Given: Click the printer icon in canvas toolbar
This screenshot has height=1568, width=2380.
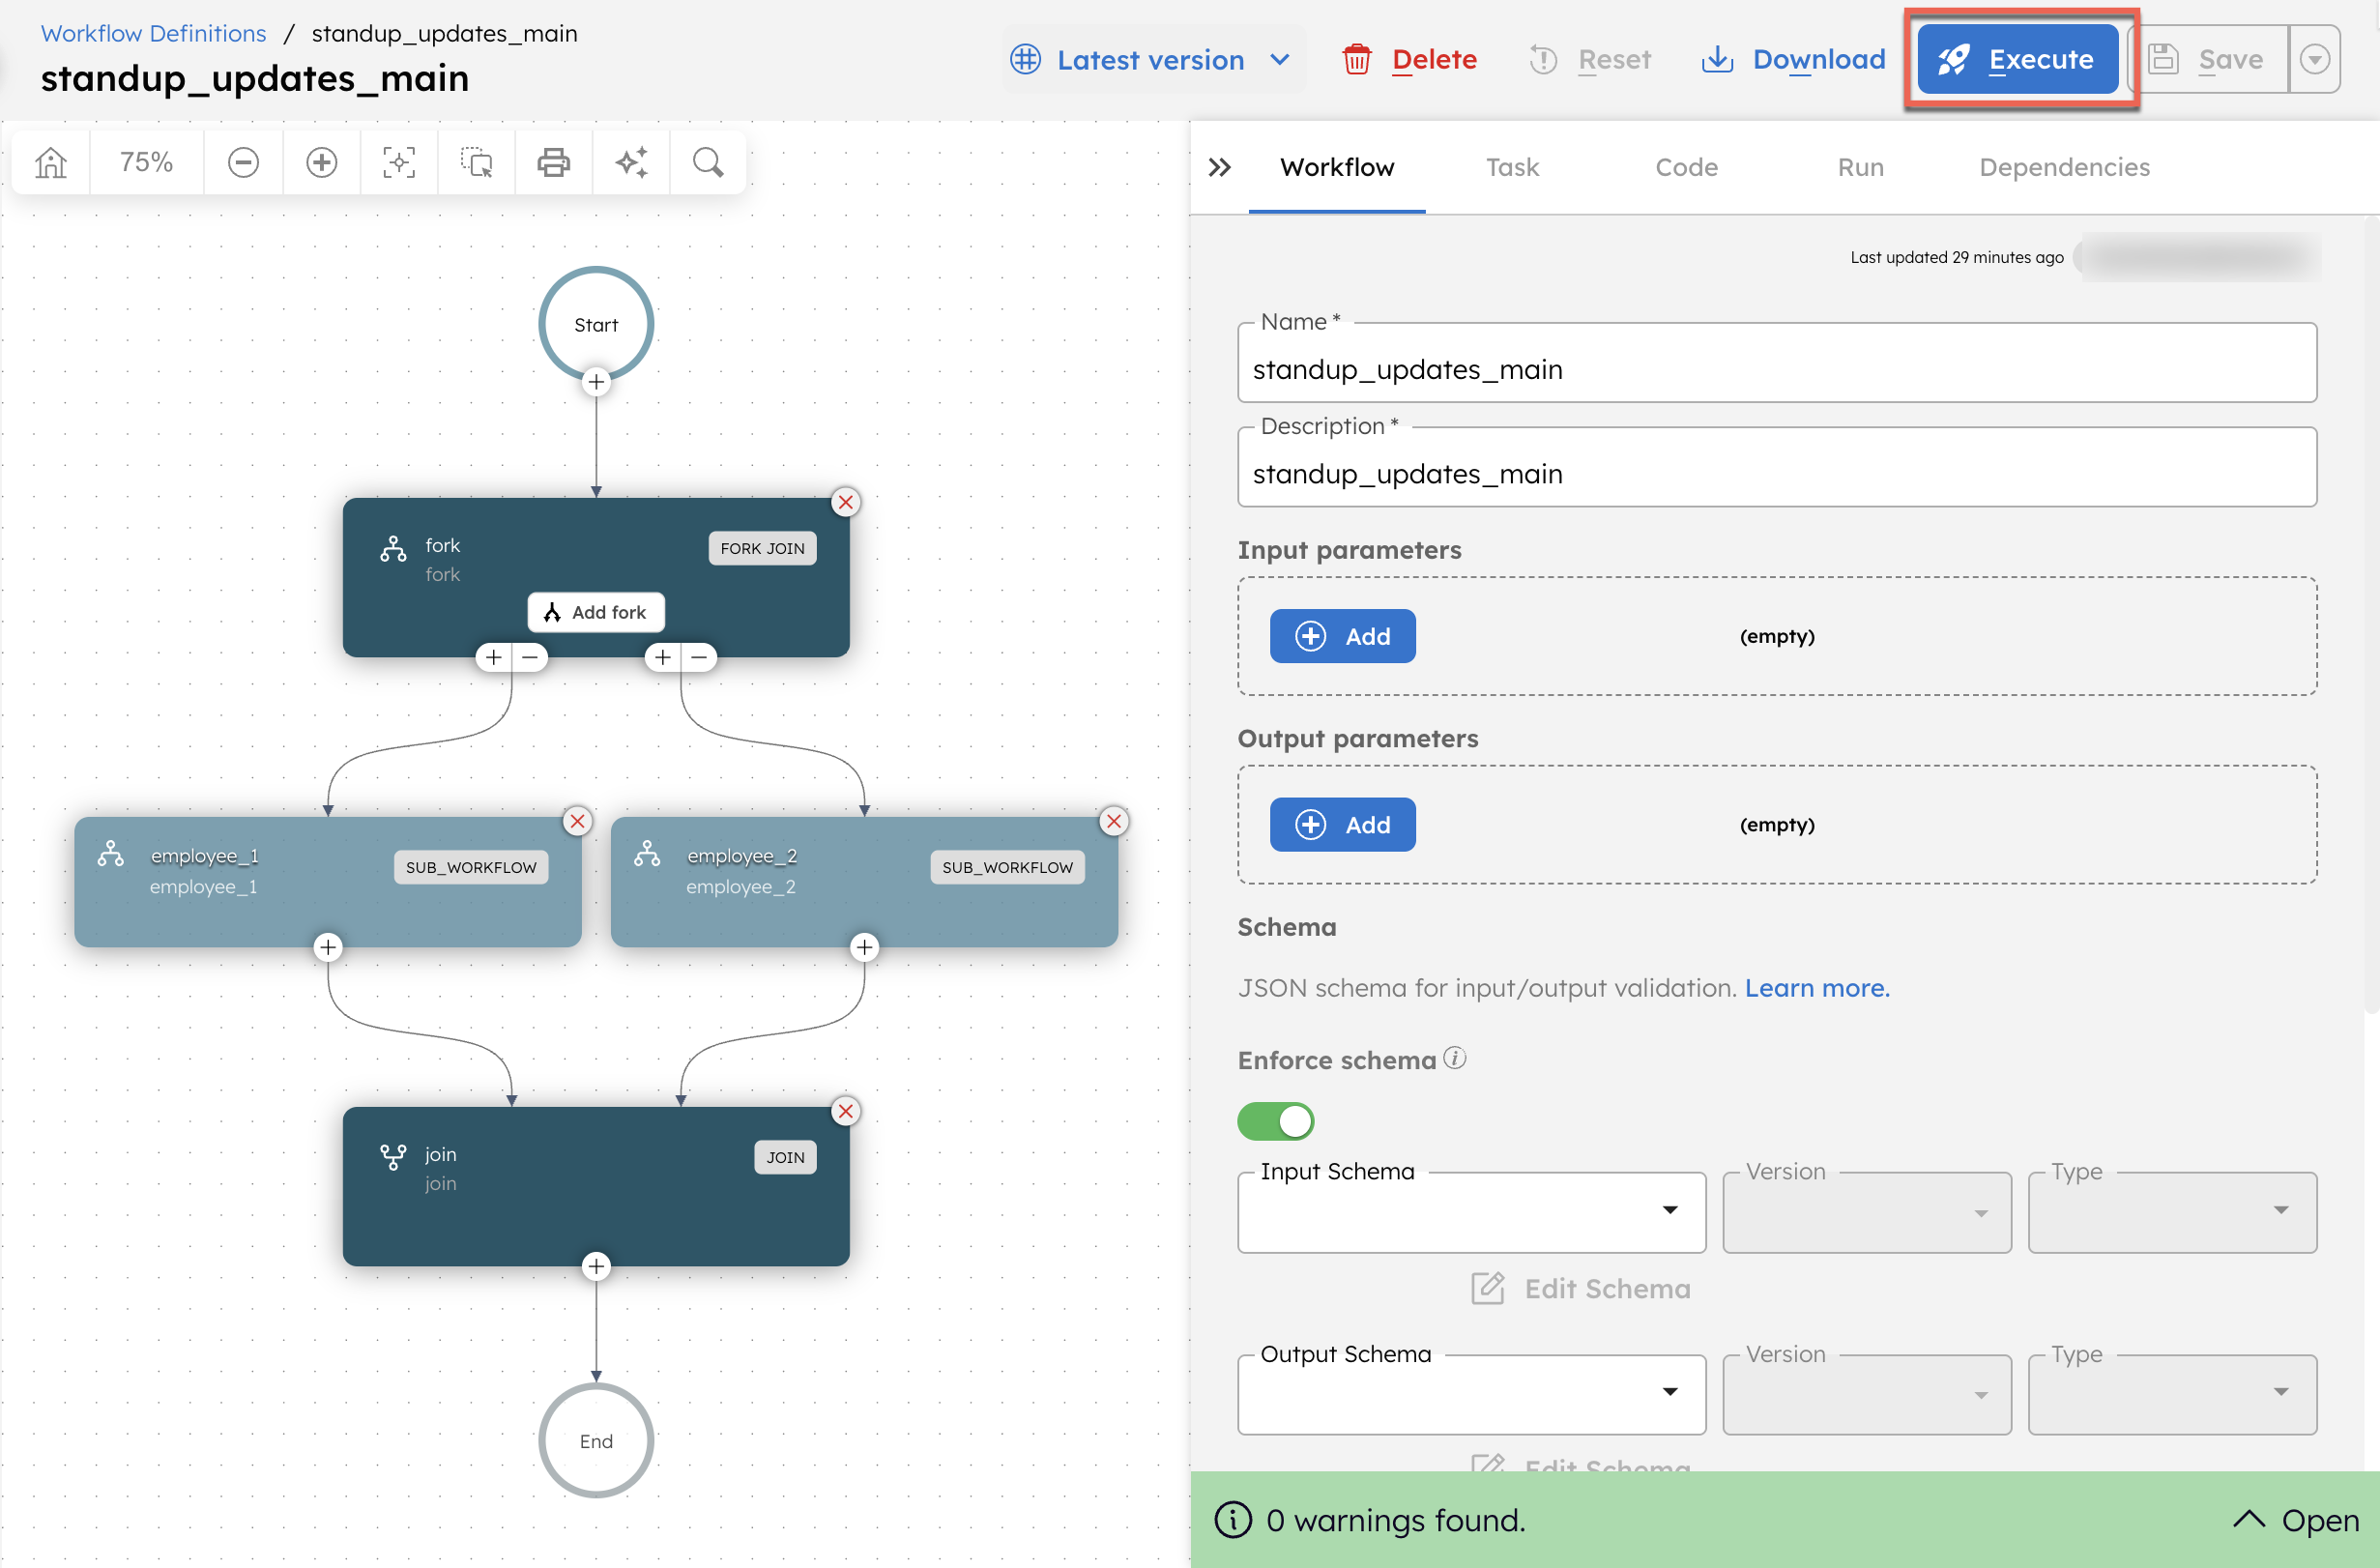Looking at the screenshot, I should click(553, 162).
